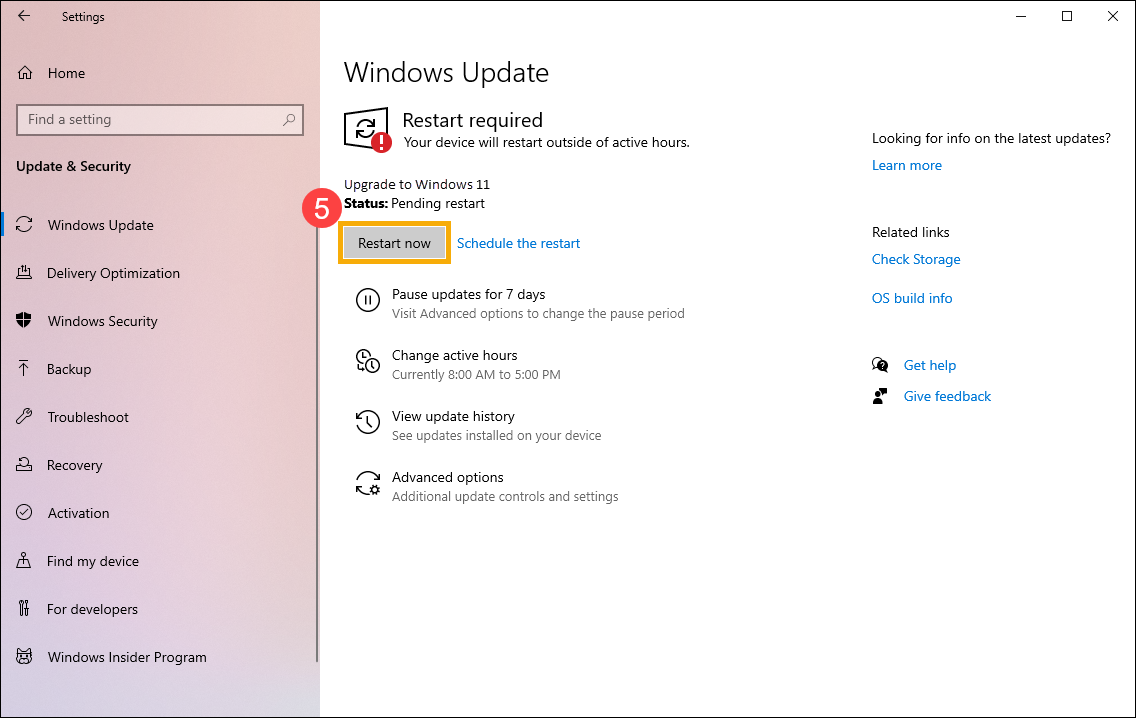Click the Upgrade to Windows 11 text

click(417, 184)
